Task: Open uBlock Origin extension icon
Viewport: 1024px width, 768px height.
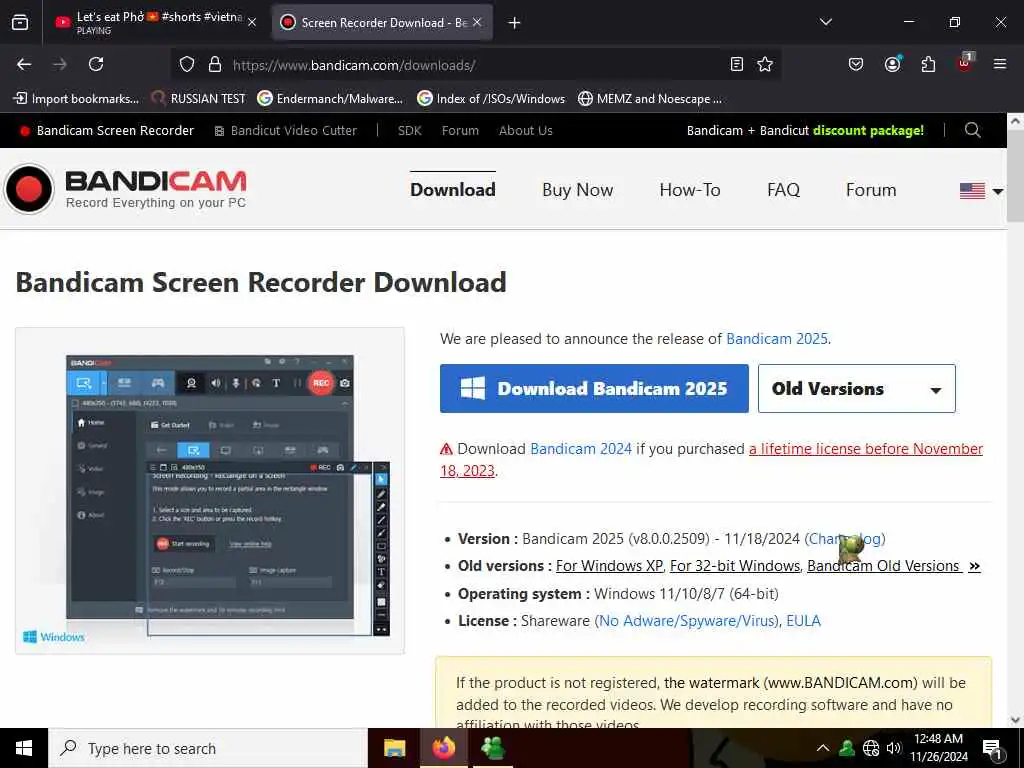Action: 965,63
